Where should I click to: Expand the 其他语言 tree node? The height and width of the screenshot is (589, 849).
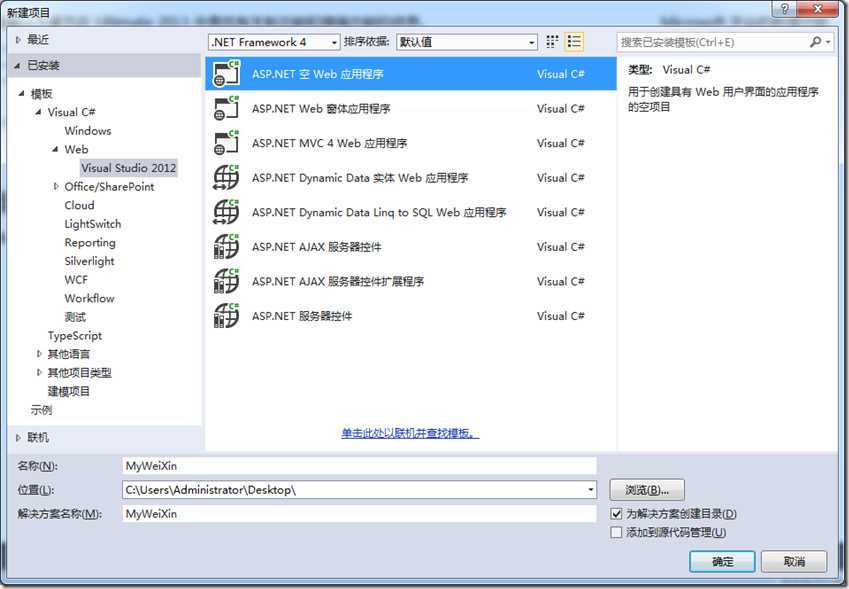[x=39, y=354]
